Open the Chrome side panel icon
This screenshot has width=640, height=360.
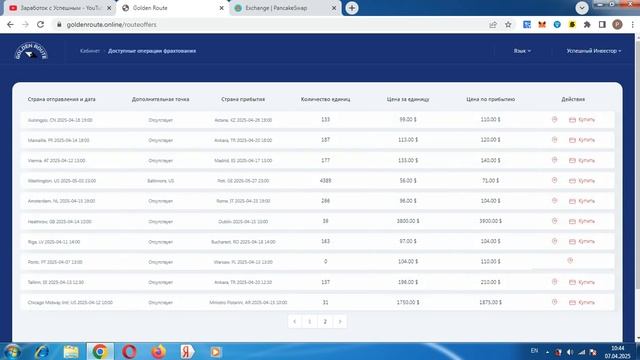tap(602, 24)
